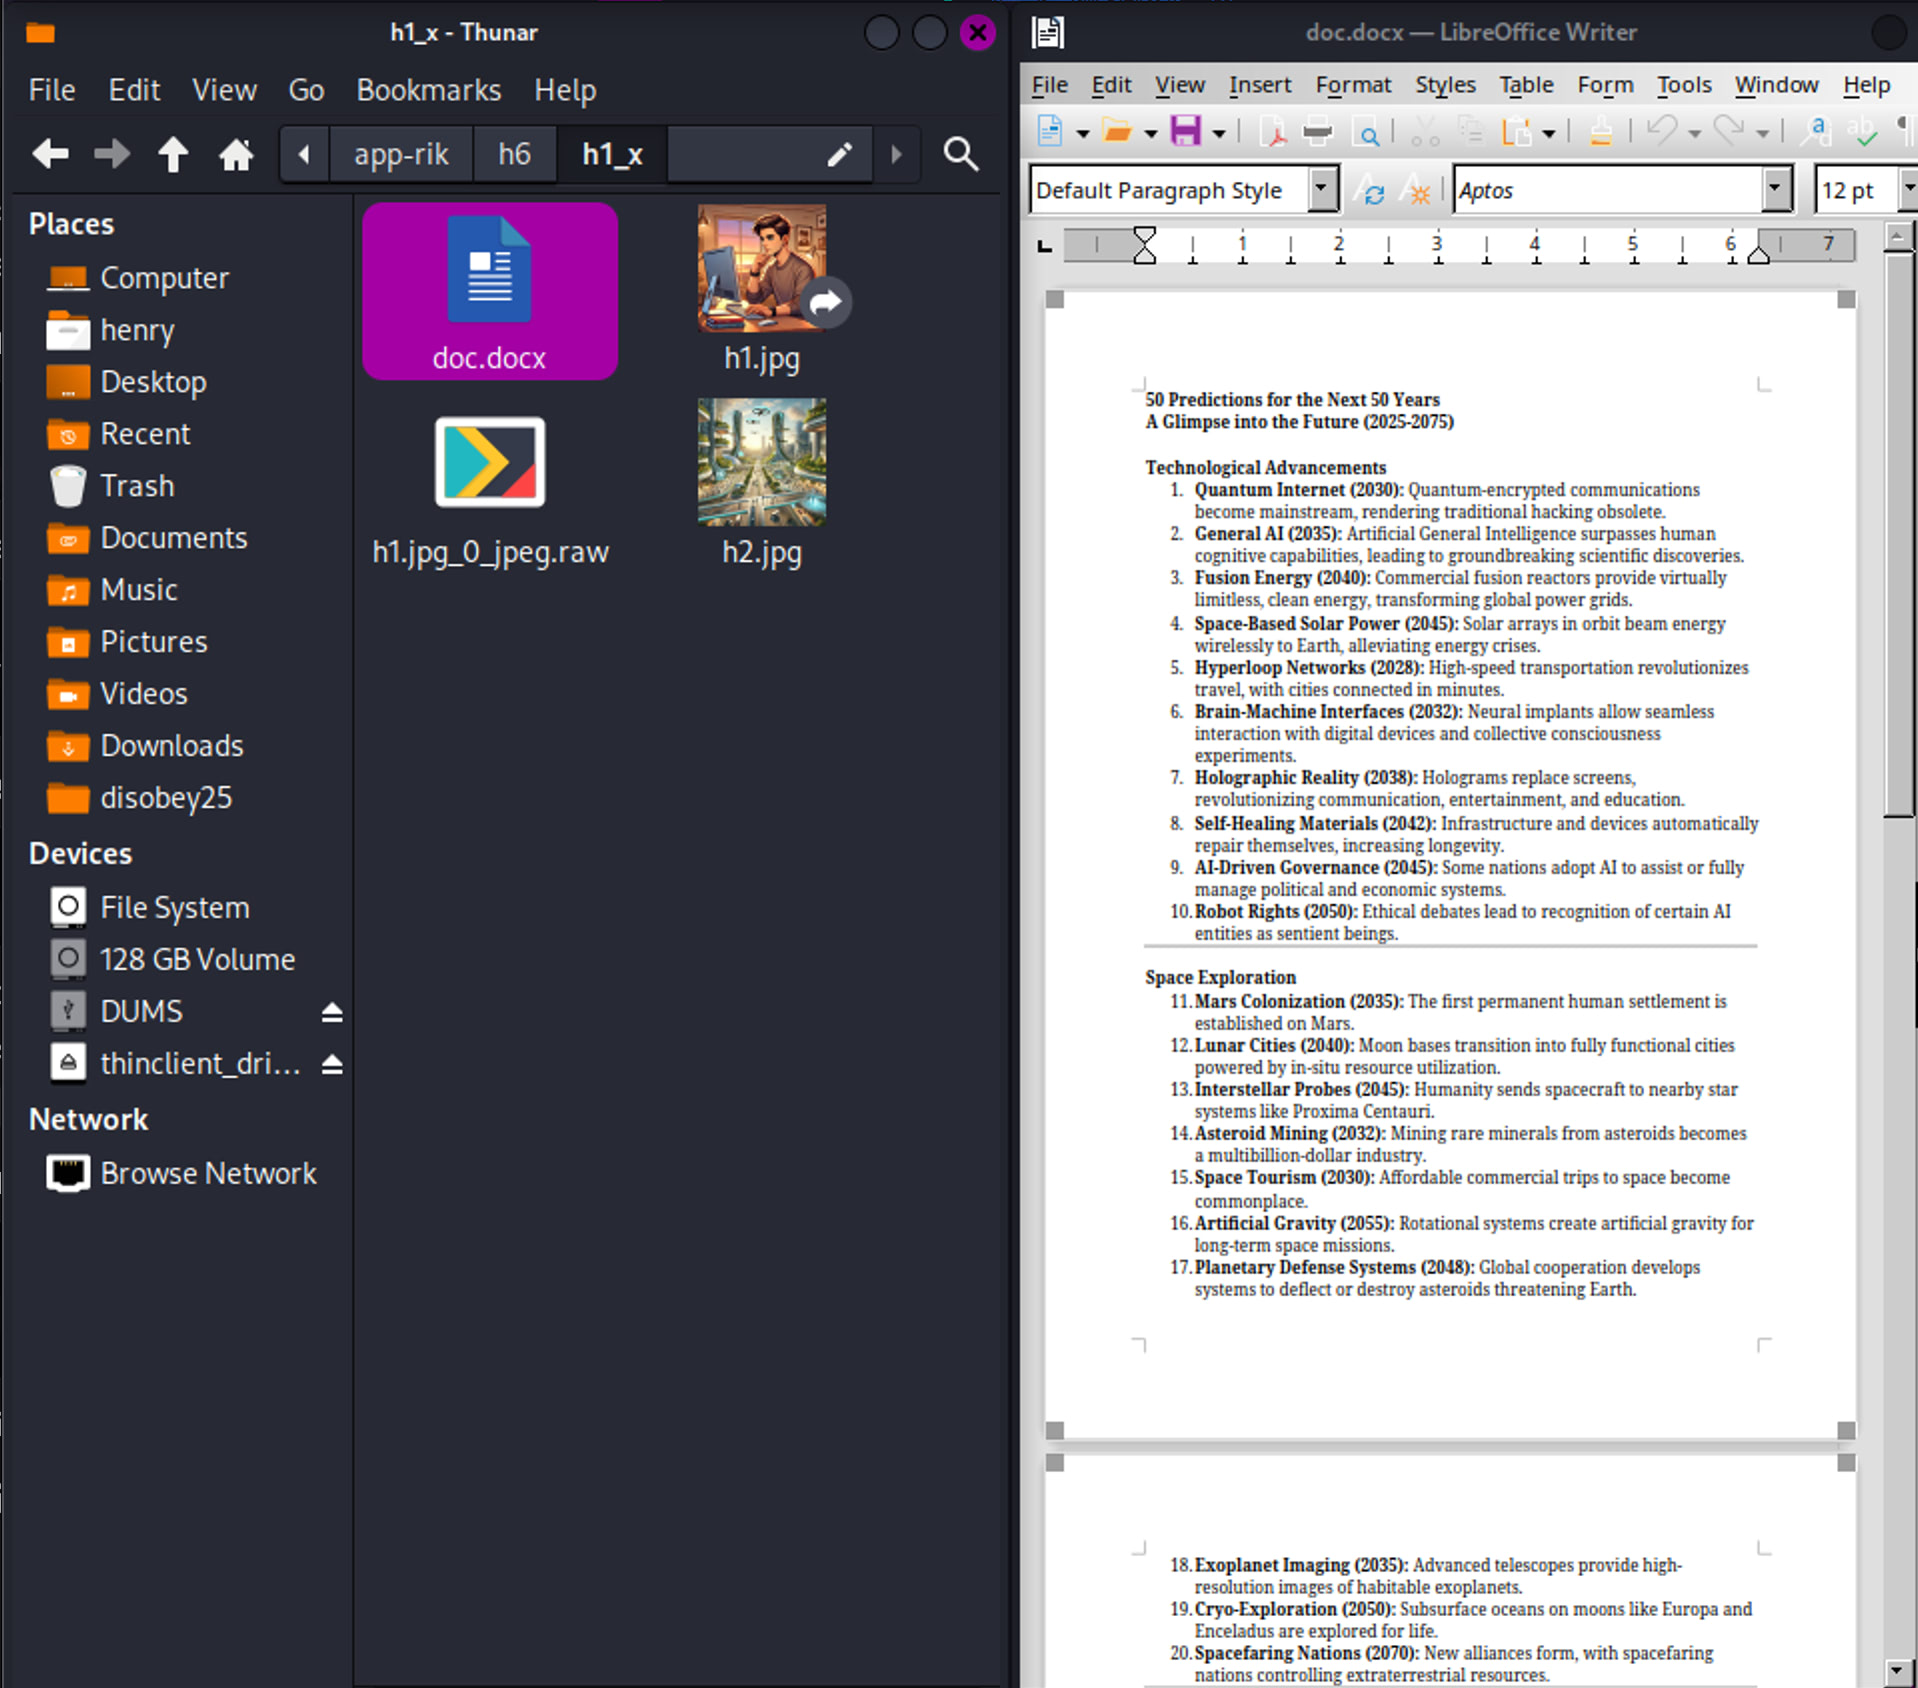
Task: Open the Aptos font name dropdown
Action: (x=1776, y=189)
